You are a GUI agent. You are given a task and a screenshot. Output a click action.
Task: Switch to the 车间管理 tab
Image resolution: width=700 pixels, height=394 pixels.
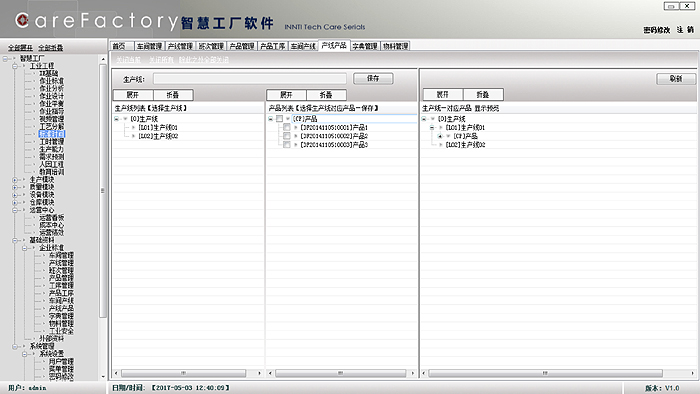149,46
